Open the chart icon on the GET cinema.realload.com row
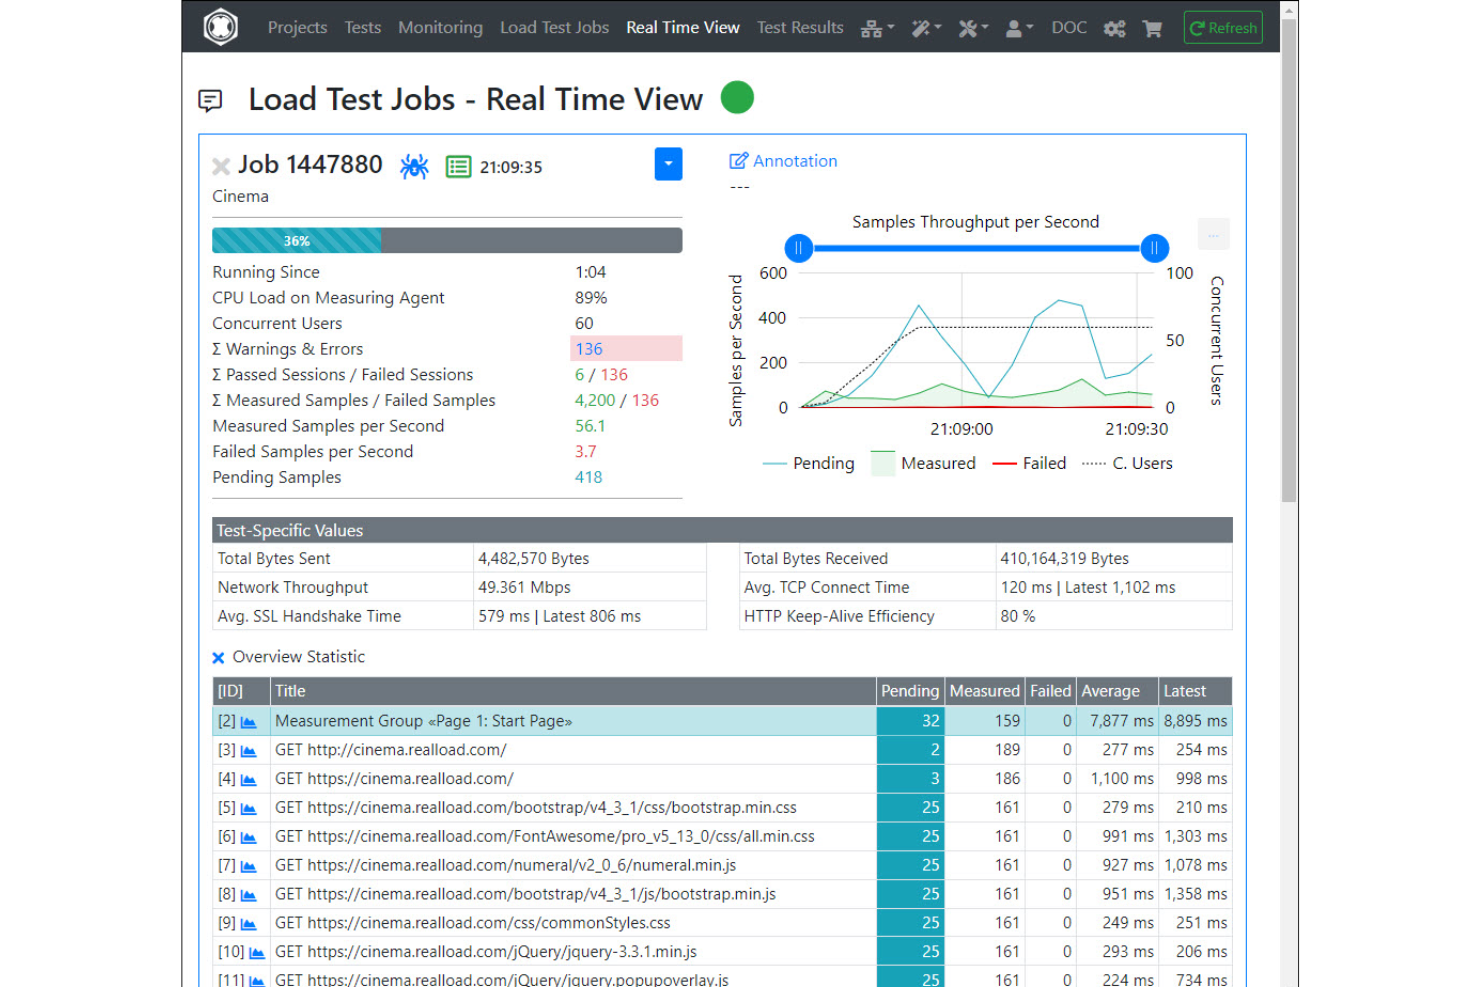 click(x=249, y=750)
